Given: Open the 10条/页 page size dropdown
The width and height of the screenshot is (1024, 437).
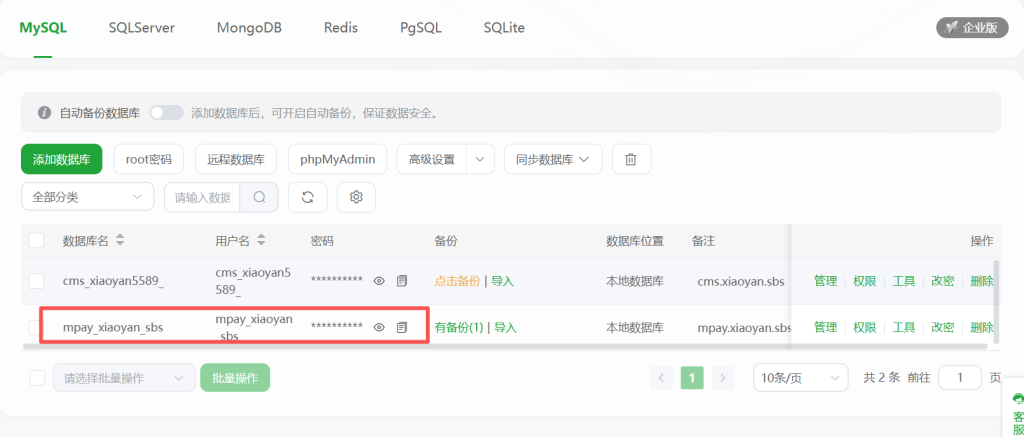Looking at the screenshot, I should (800, 378).
